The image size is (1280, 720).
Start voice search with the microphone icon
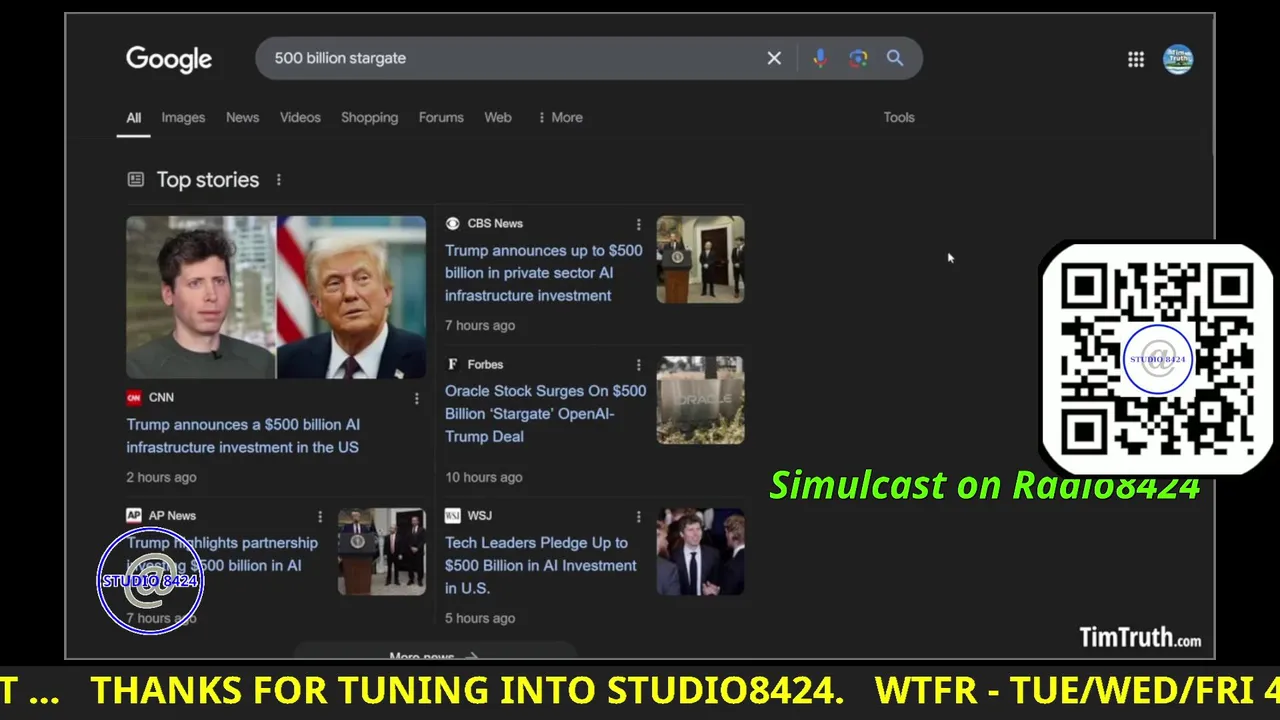(820, 58)
